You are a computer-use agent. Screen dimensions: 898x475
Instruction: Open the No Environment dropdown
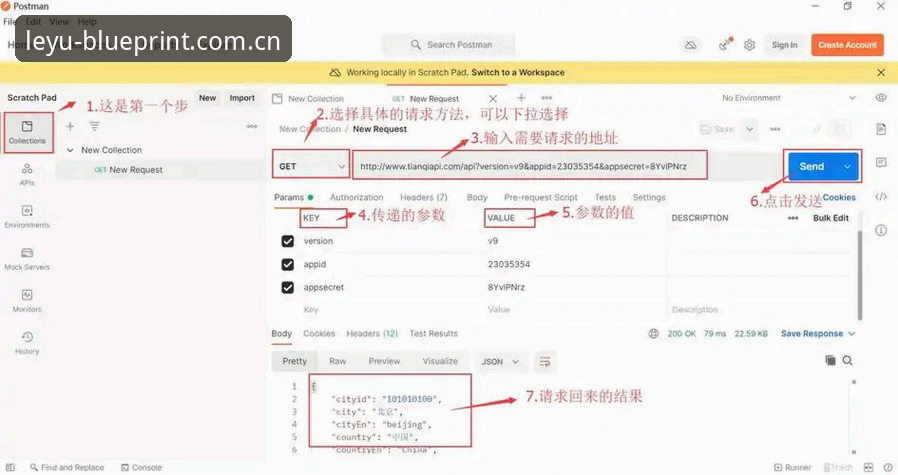(x=788, y=98)
